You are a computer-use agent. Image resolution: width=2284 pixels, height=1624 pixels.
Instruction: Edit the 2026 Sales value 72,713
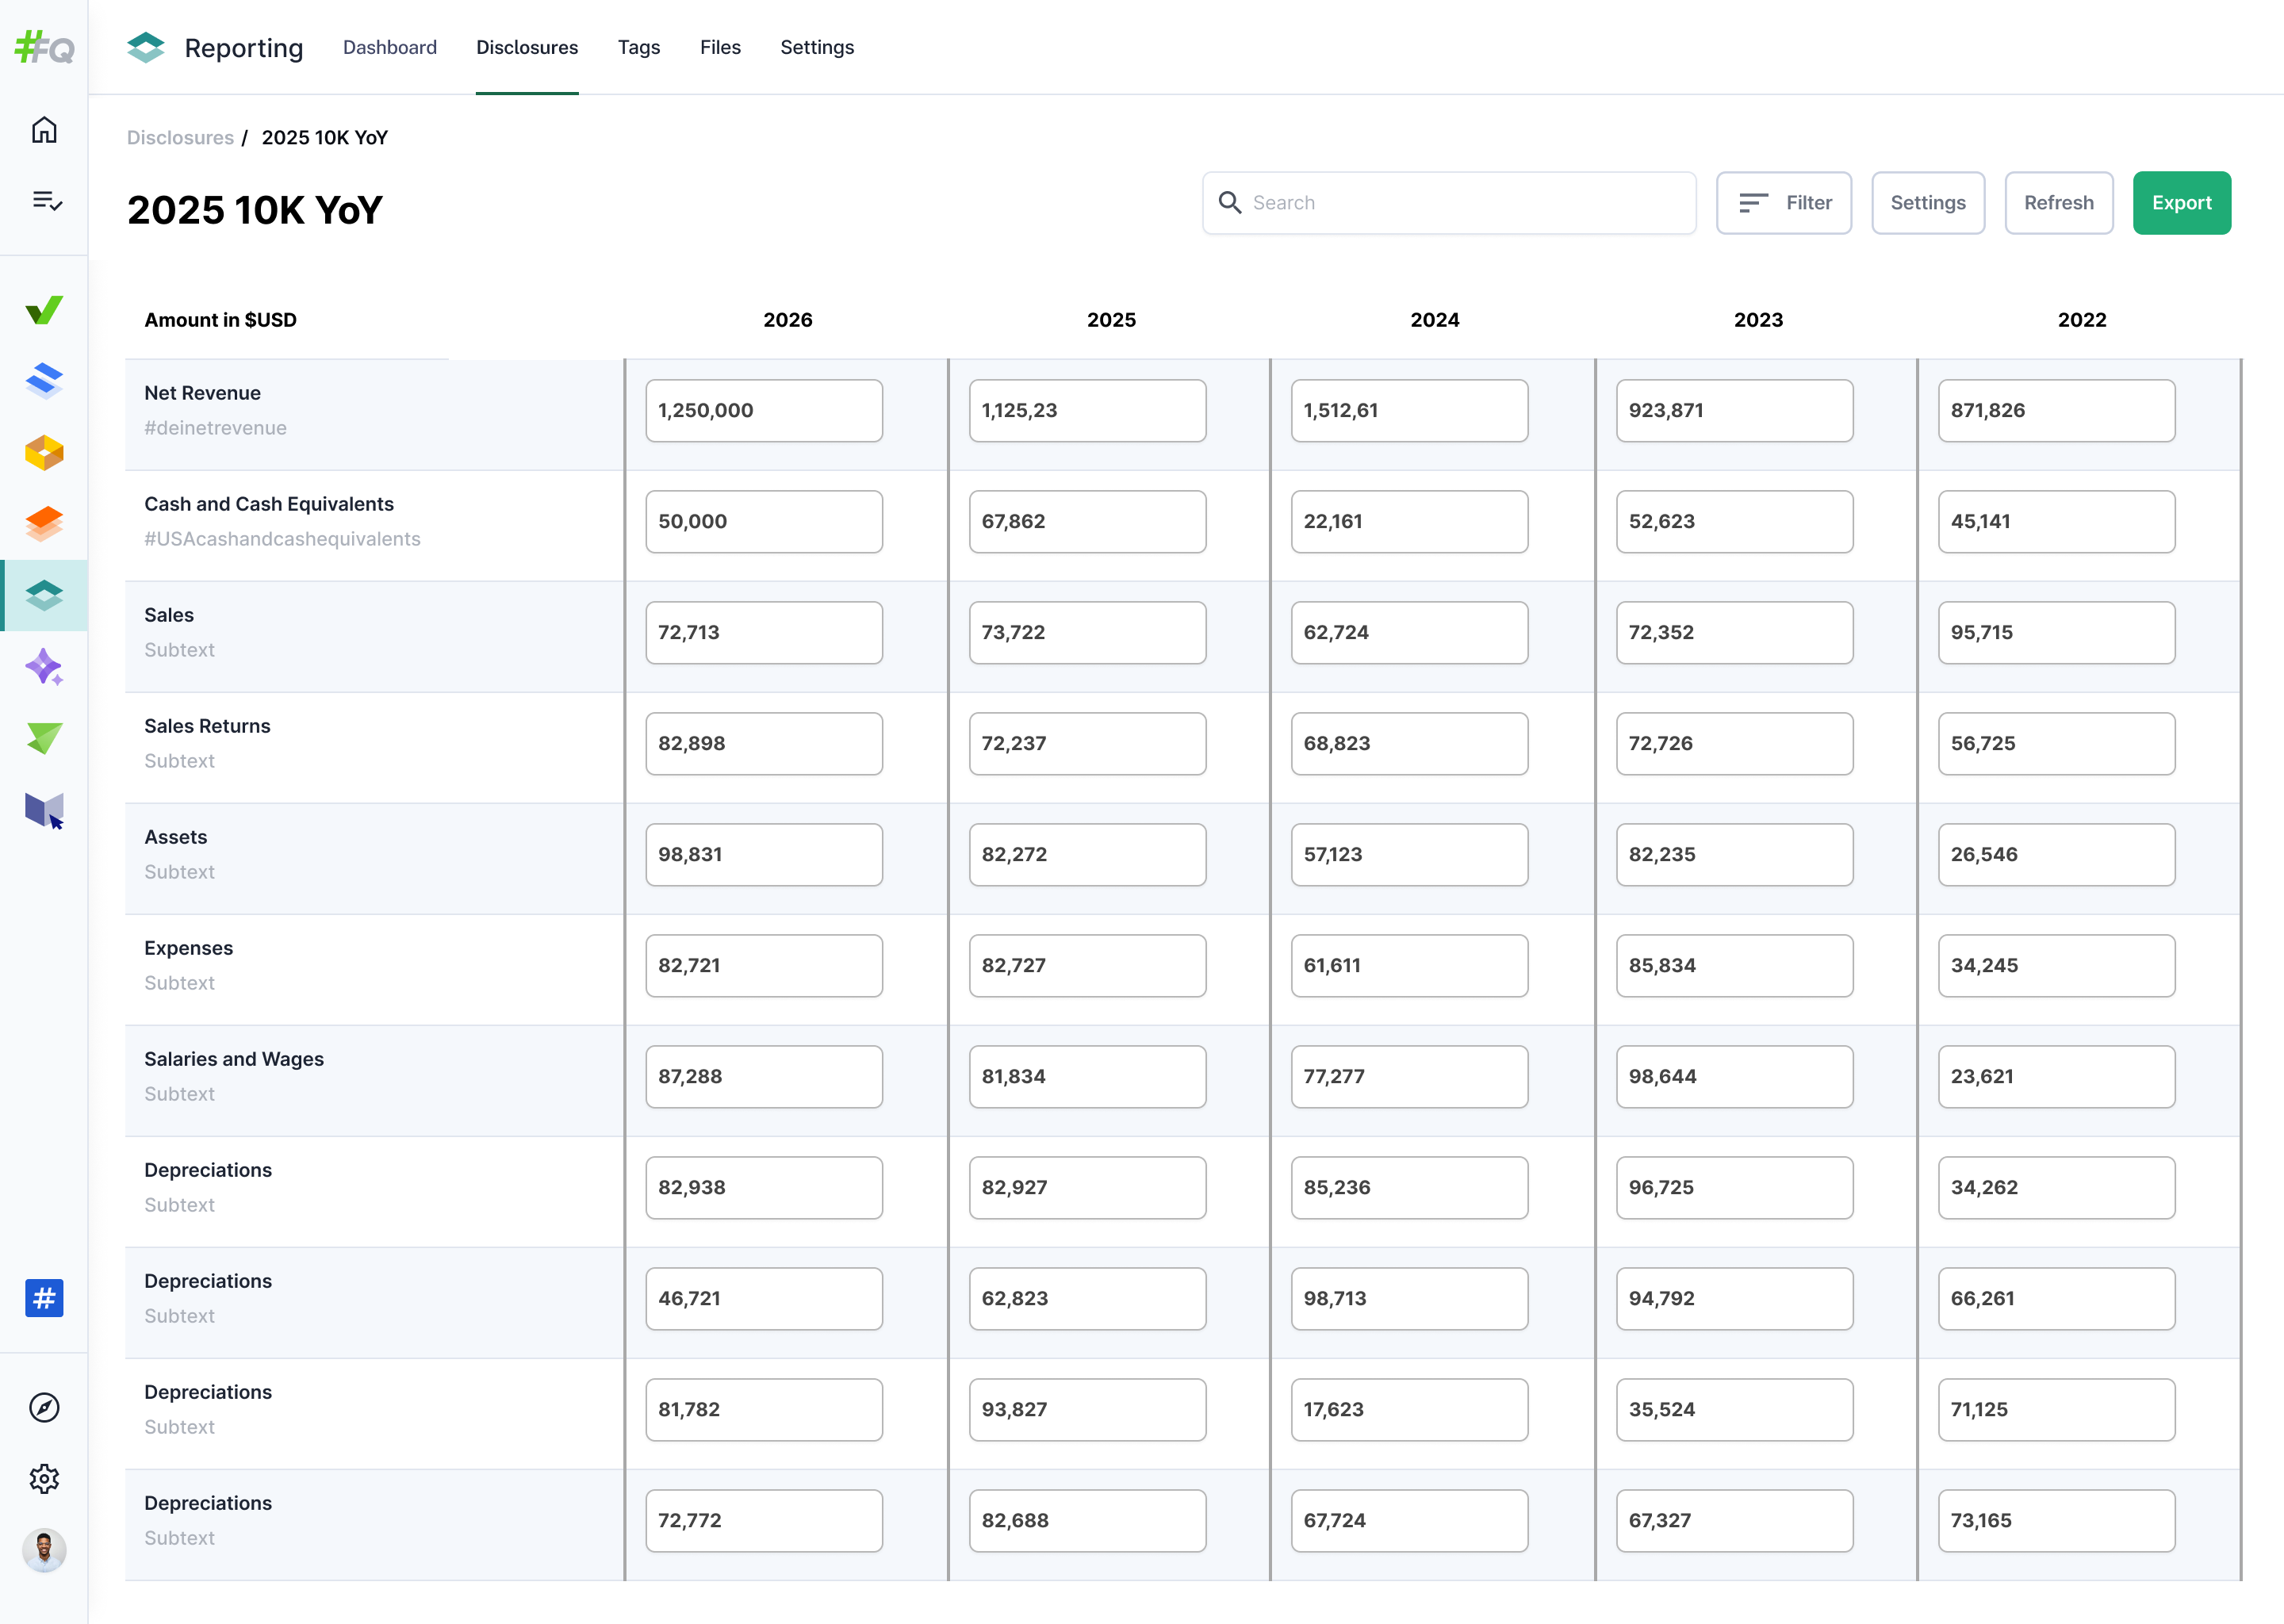tap(763, 632)
